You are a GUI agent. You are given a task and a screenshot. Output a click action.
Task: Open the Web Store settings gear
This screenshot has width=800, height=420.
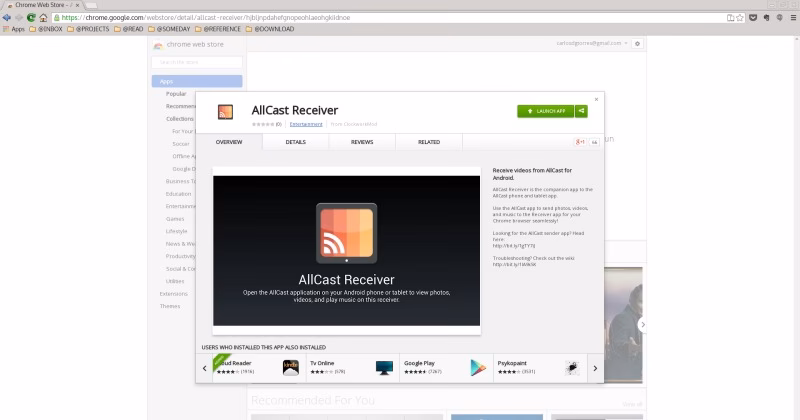637,44
